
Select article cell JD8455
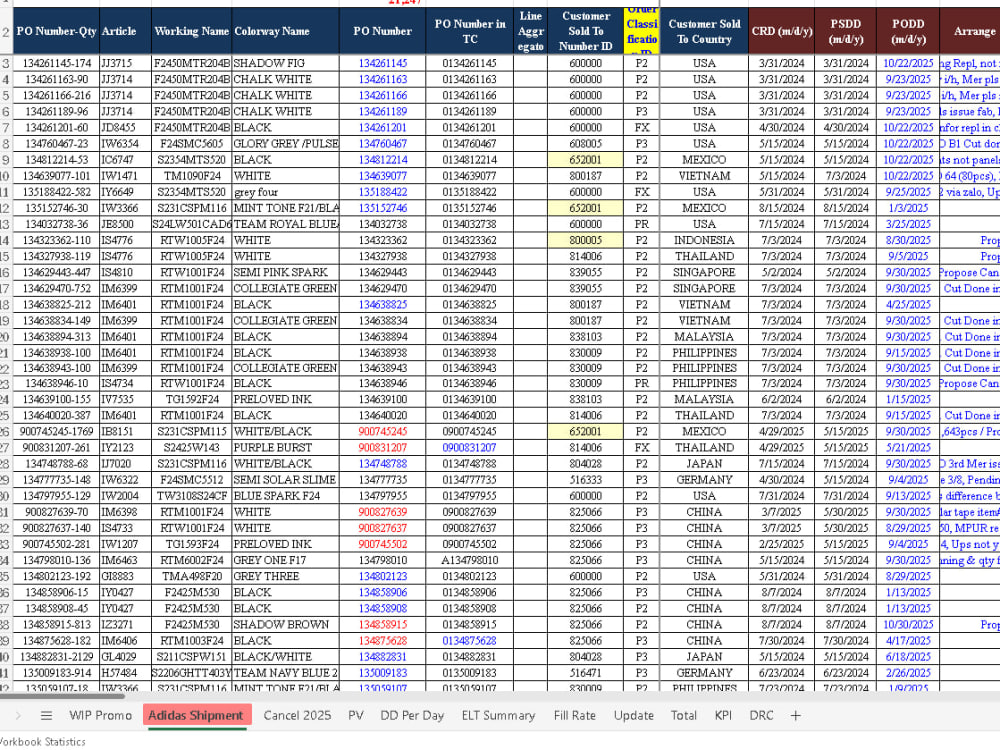(126, 128)
